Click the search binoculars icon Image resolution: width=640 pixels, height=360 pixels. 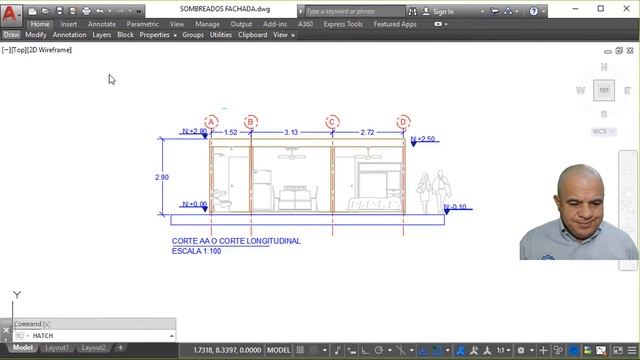[x=413, y=11]
